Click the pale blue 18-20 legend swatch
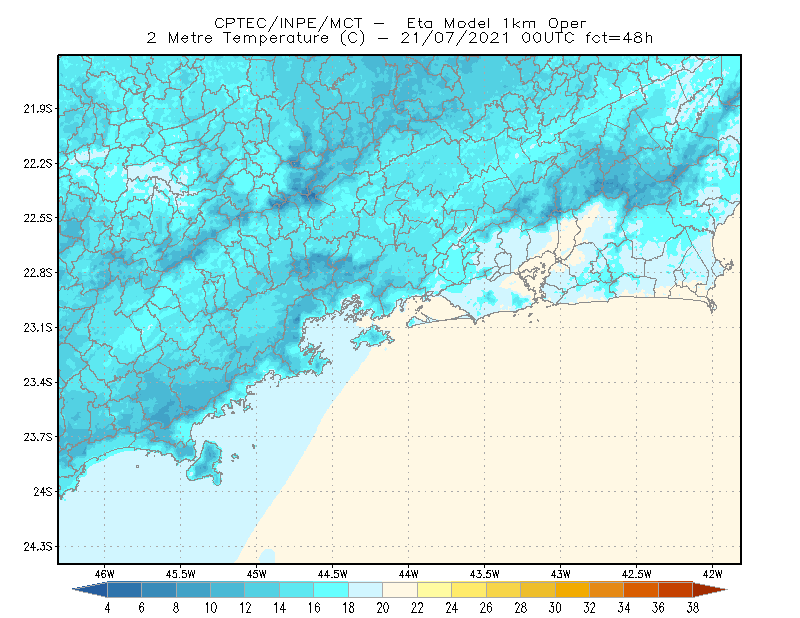The height and width of the screenshot is (618, 800). 366,590
